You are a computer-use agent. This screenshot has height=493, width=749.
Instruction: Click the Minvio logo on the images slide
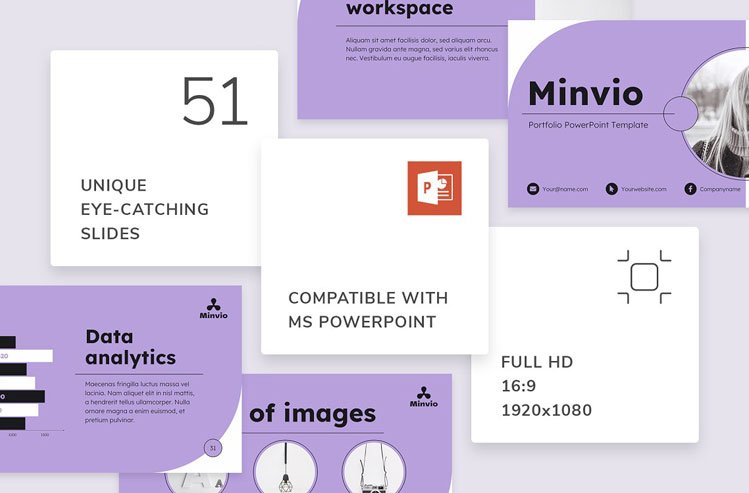424,397
